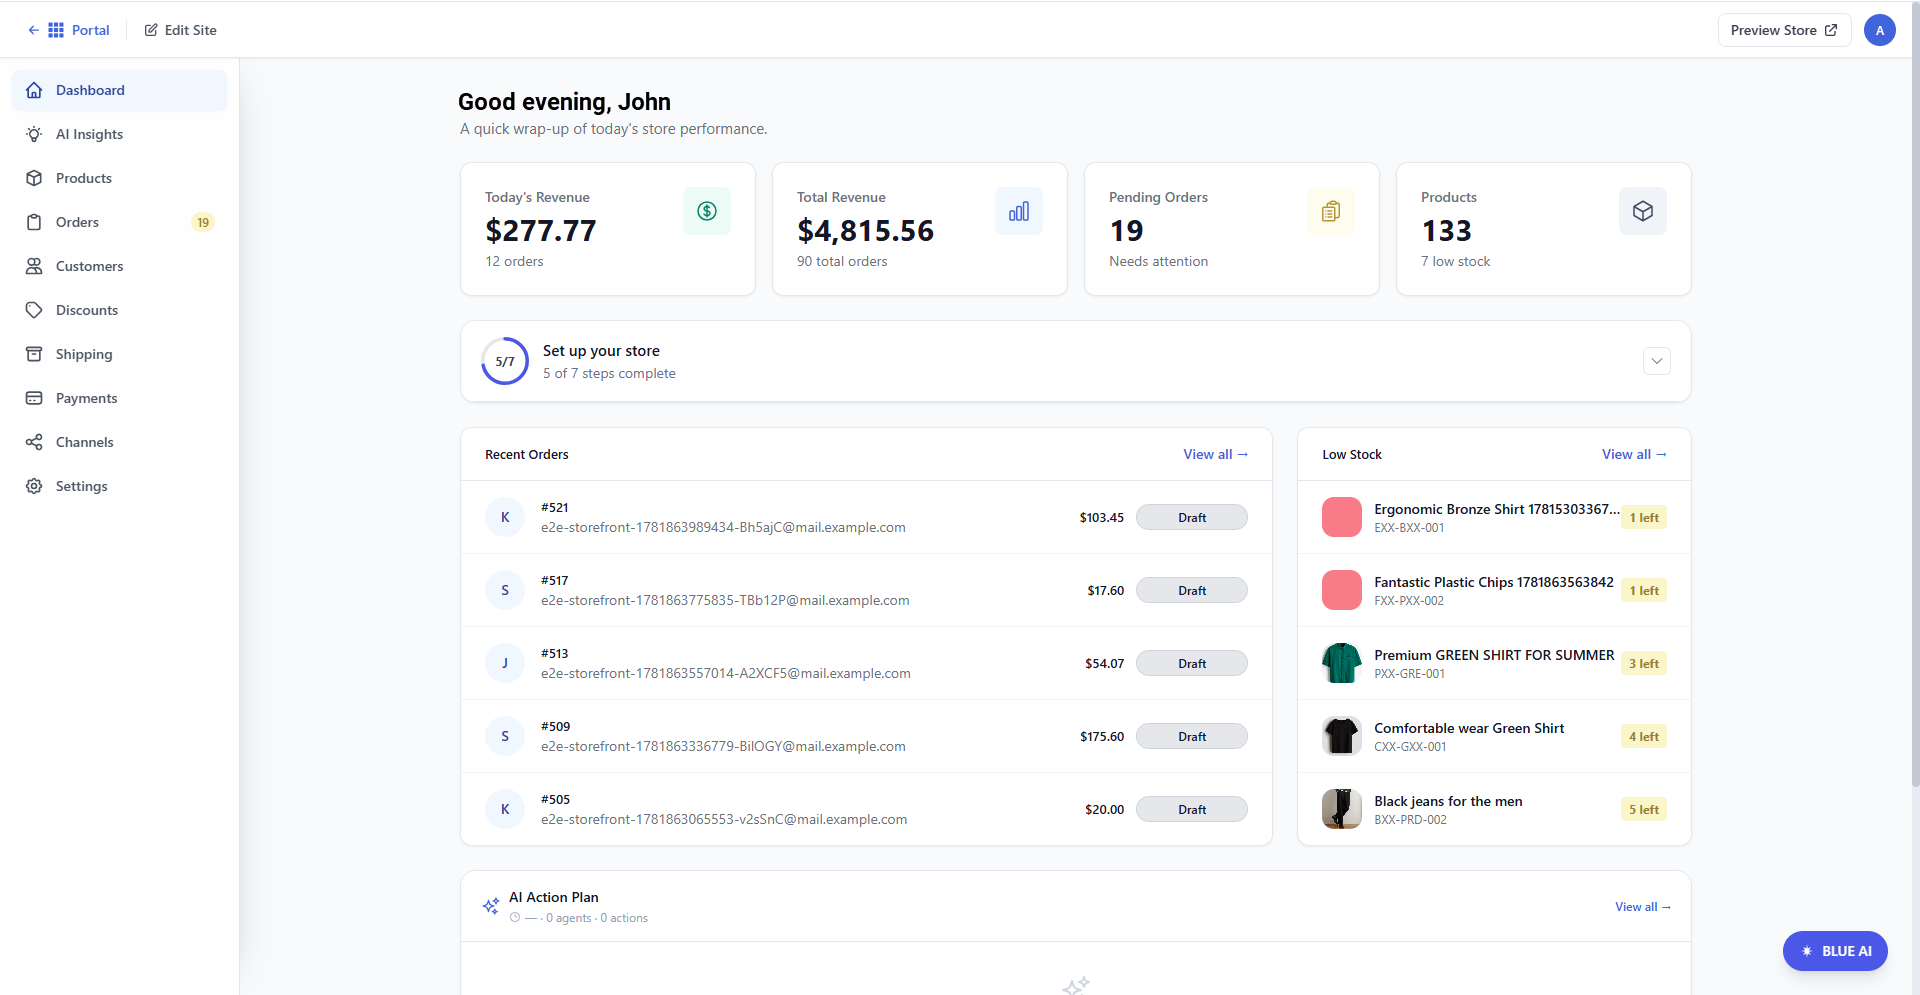1920x995 pixels.
Task: Click the J avatar for order #513
Action: click(505, 663)
